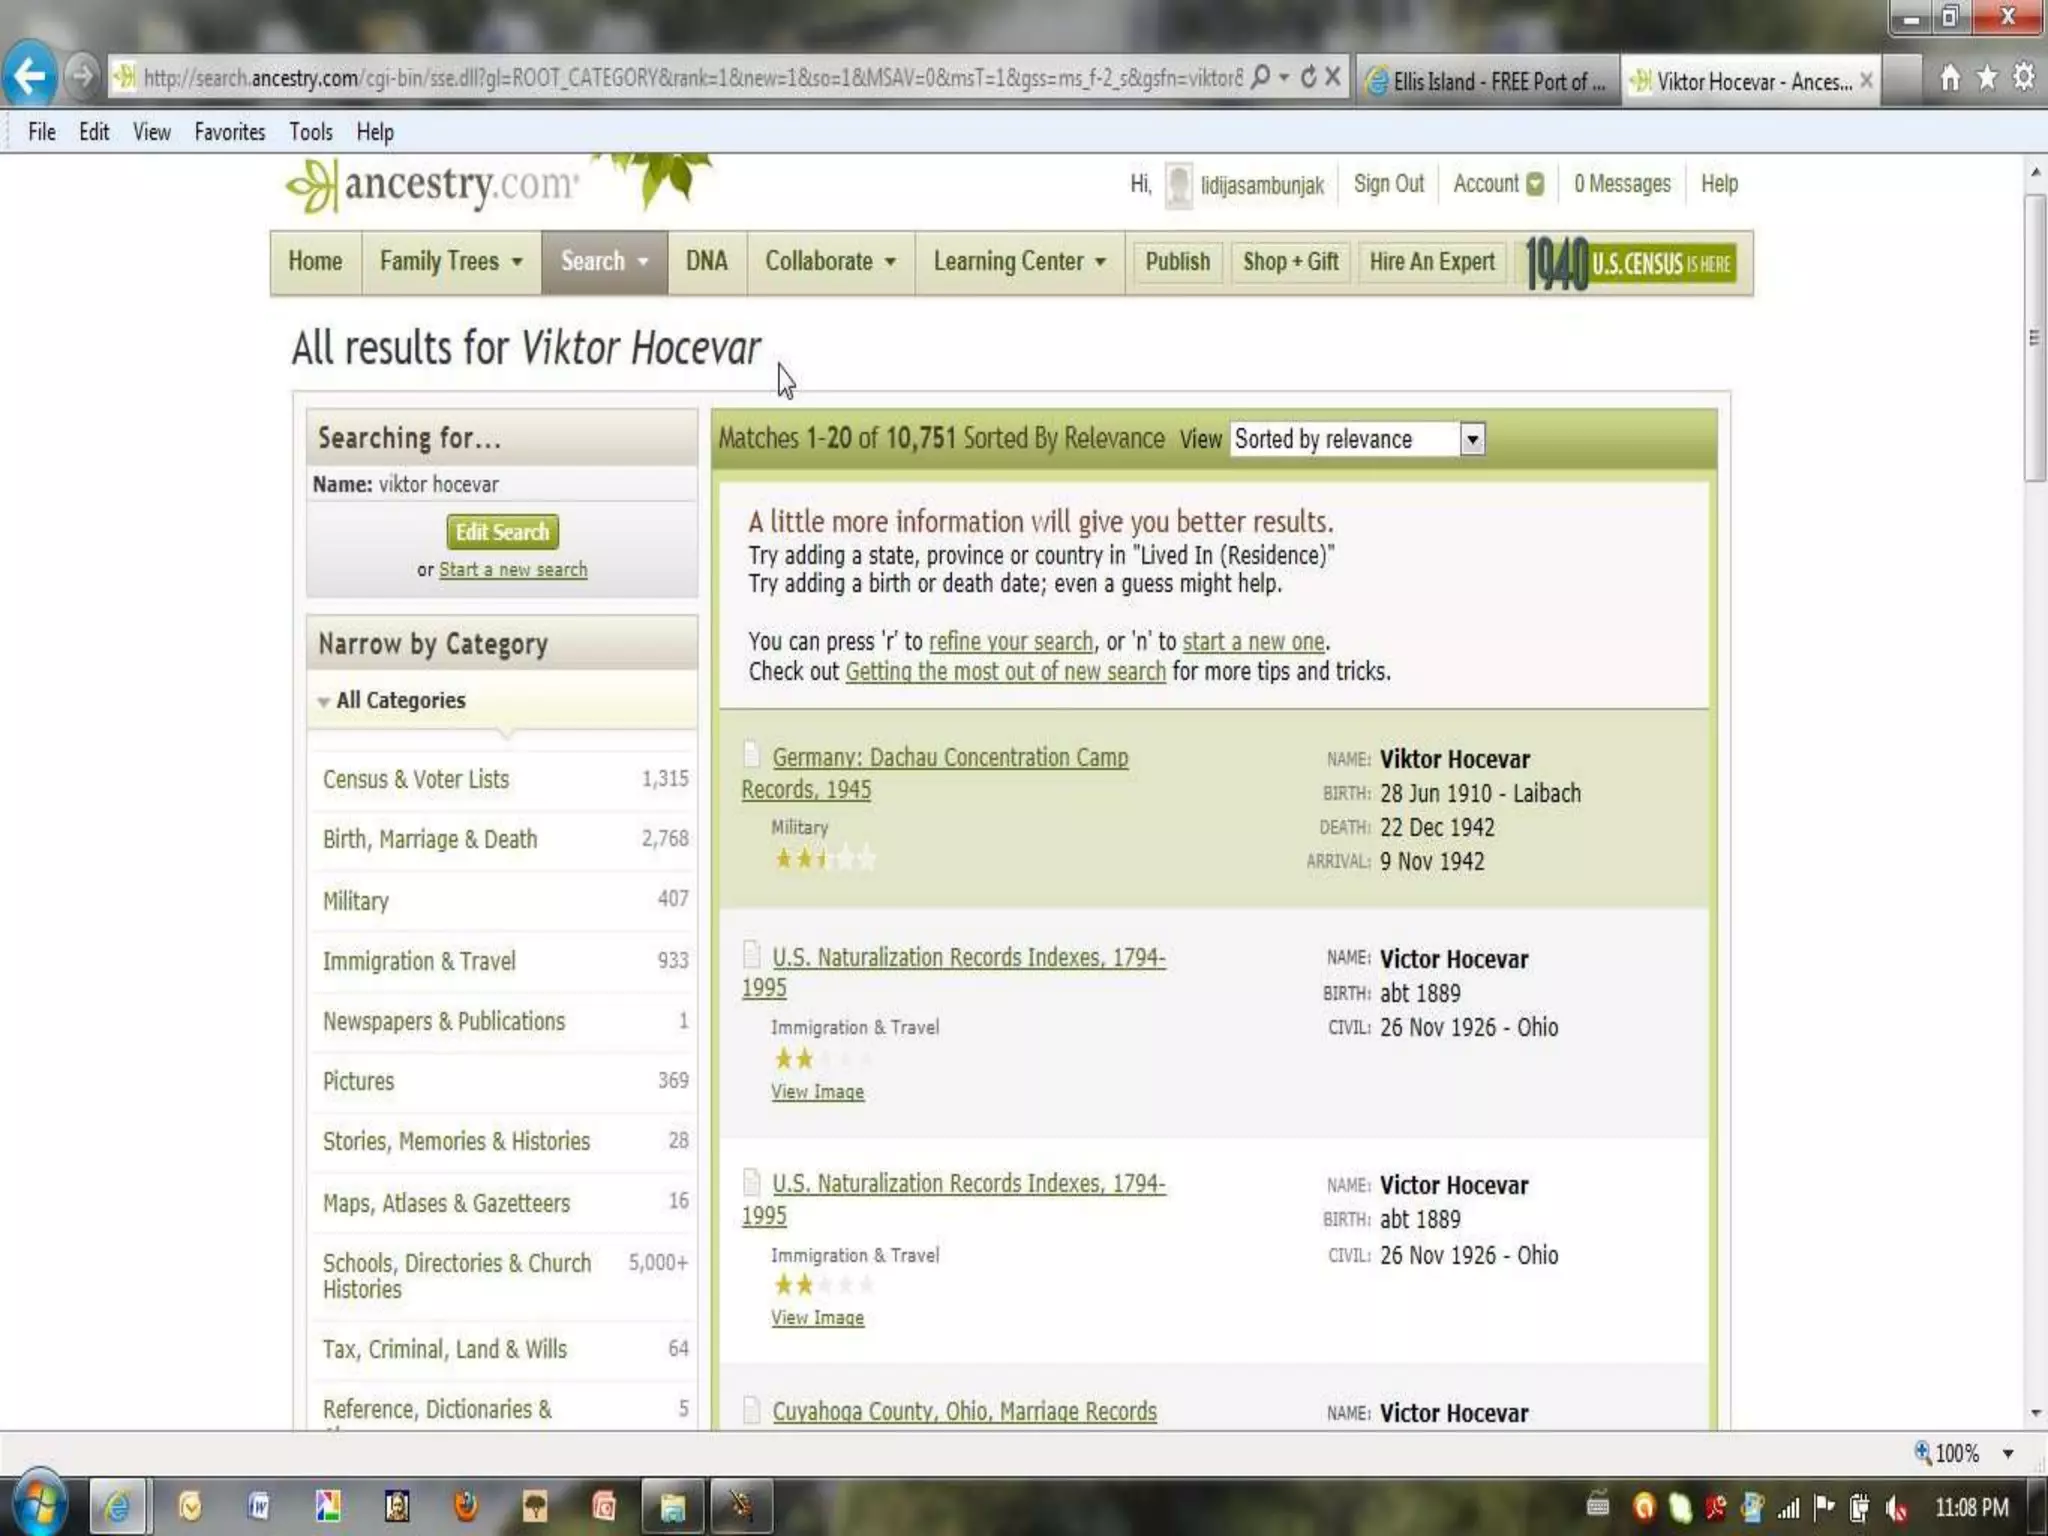Open the Germany: Dachau Concentration Camp Records link
Image resolution: width=2048 pixels, height=1536 pixels.
pyautogui.click(x=949, y=758)
